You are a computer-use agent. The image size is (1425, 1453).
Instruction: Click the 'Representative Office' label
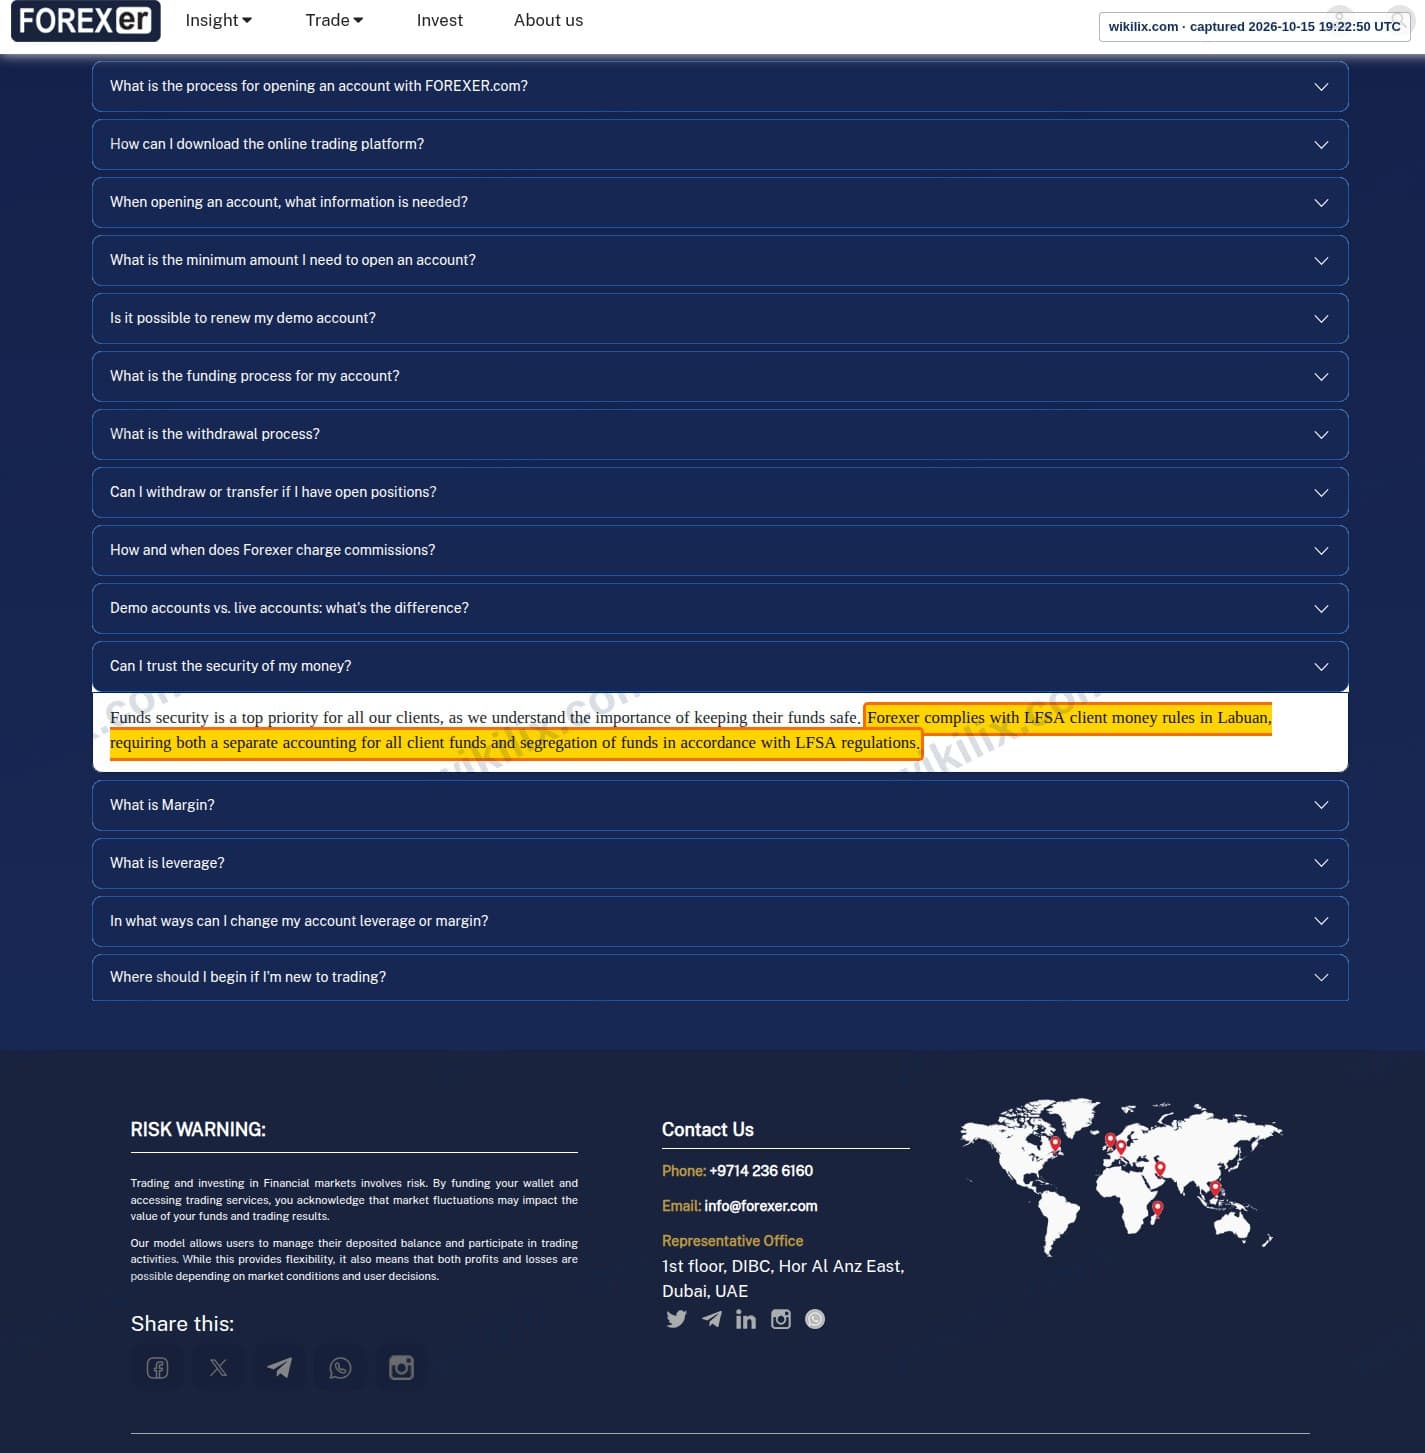click(733, 1241)
